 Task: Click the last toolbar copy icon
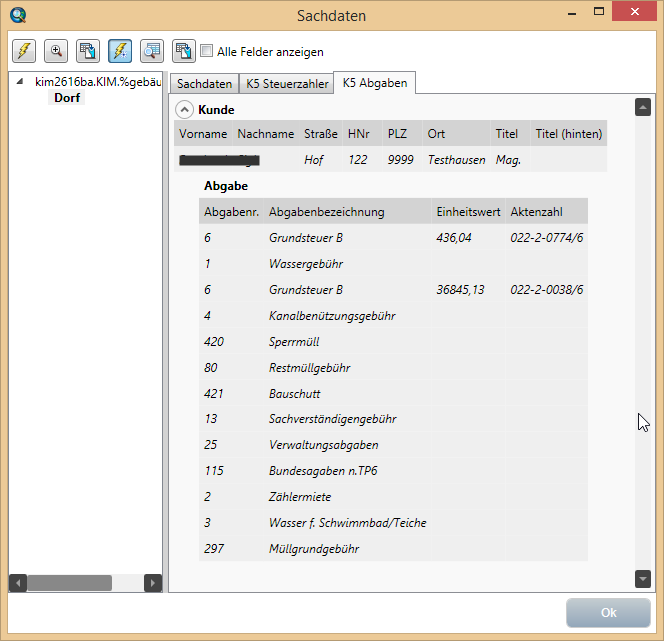183,51
